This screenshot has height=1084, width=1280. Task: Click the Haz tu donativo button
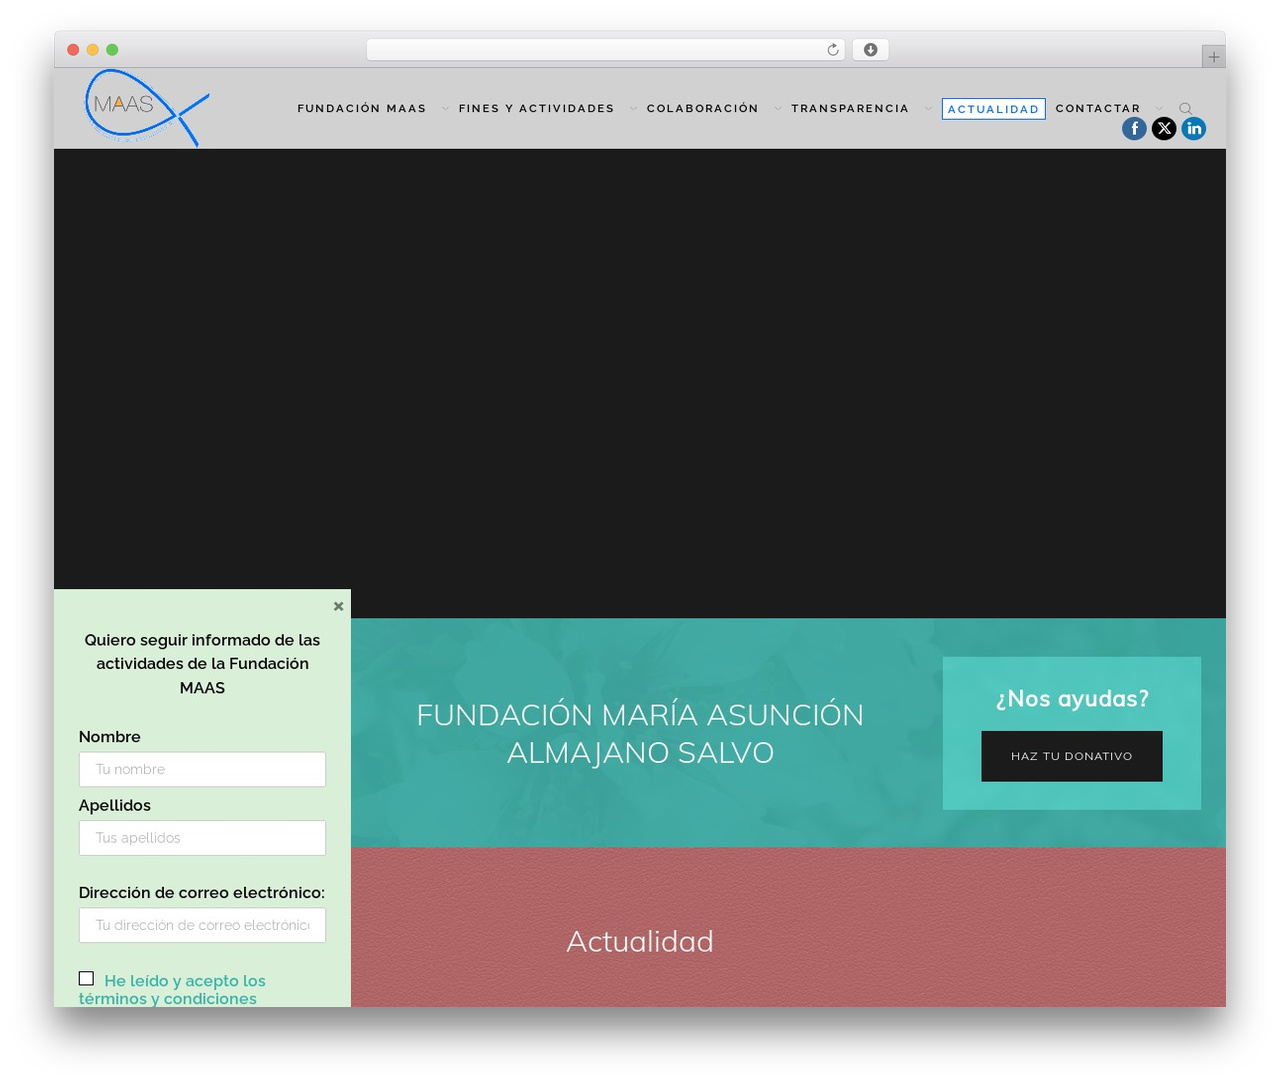tap(1072, 756)
